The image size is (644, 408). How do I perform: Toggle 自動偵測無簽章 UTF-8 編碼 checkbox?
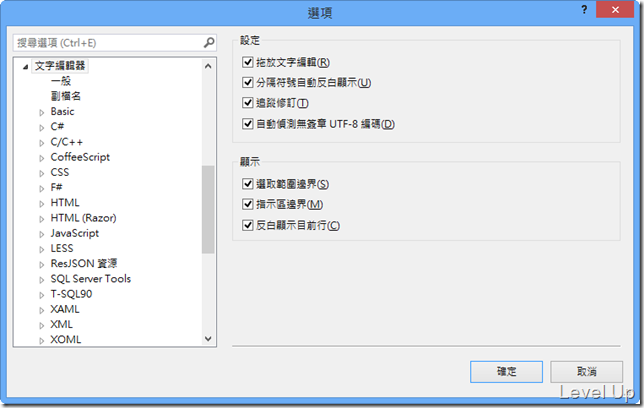pos(247,124)
